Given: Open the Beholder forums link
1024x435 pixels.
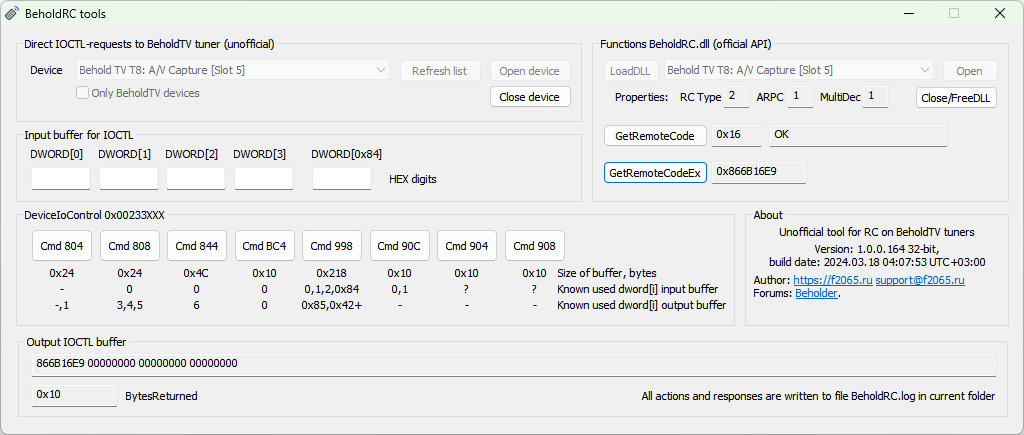Looking at the screenshot, I should coord(816,294).
